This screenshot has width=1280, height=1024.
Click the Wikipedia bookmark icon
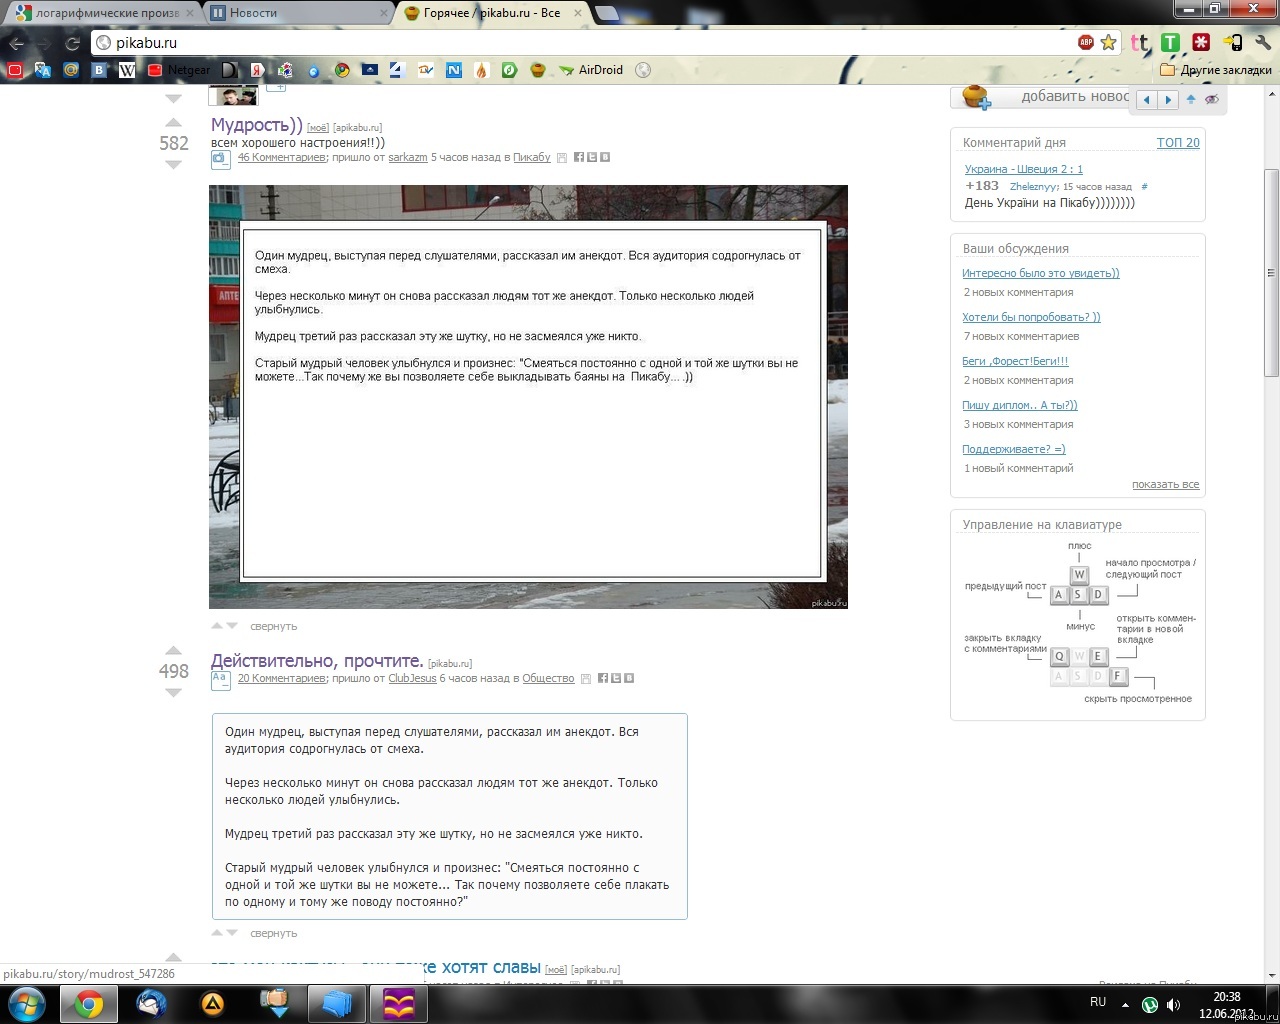[x=127, y=70]
